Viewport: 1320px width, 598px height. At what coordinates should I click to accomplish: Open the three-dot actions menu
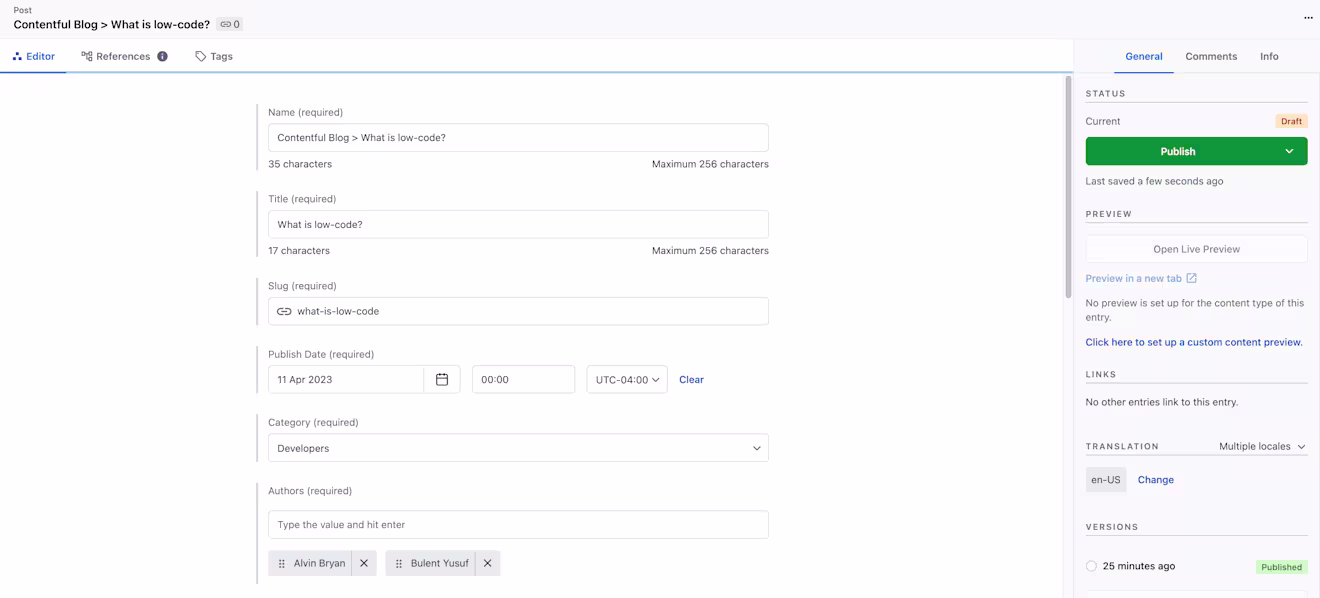(1308, 17)
